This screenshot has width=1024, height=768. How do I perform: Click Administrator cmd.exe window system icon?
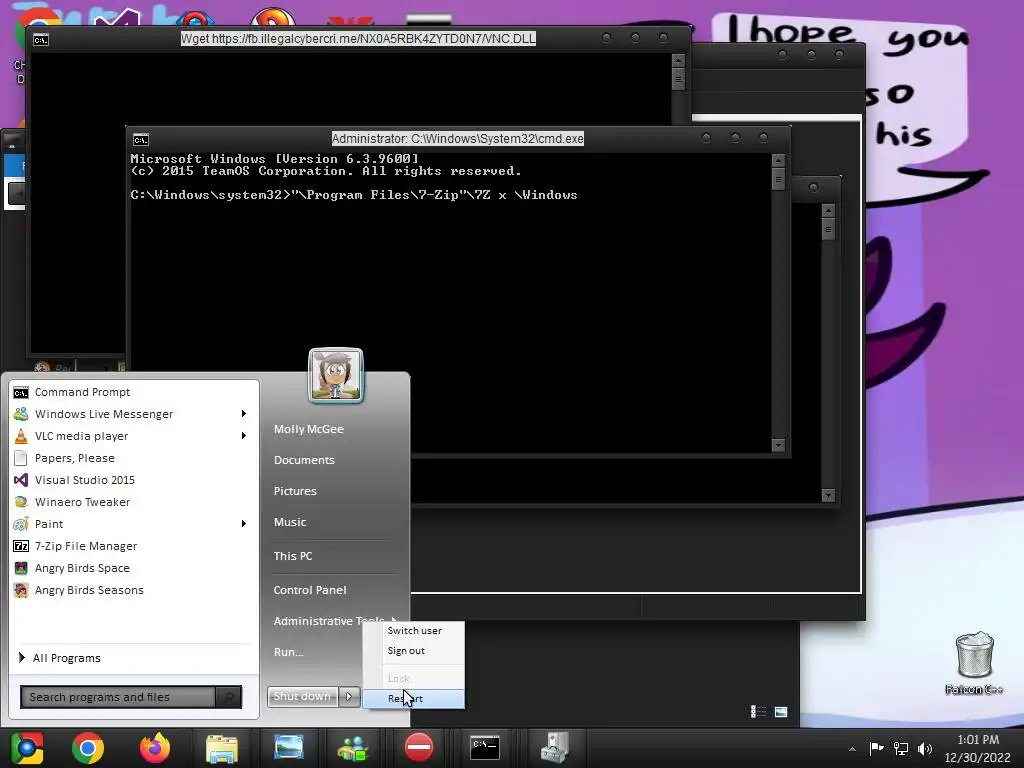140,139
